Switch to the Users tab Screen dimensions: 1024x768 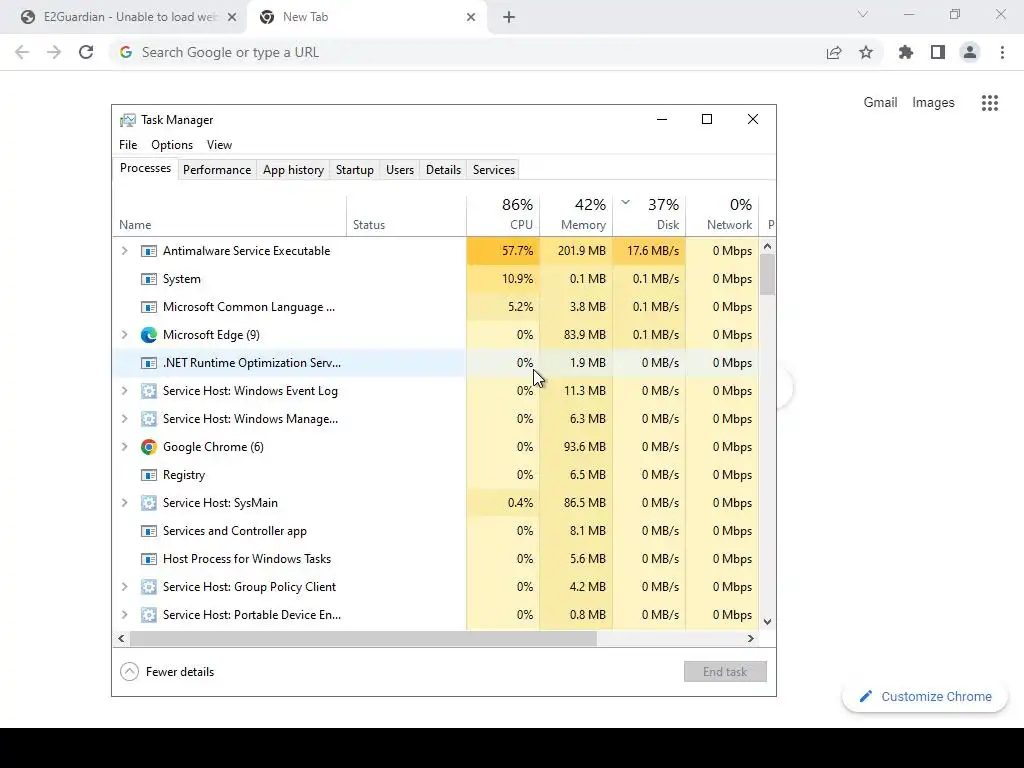[x=400, y=170]
